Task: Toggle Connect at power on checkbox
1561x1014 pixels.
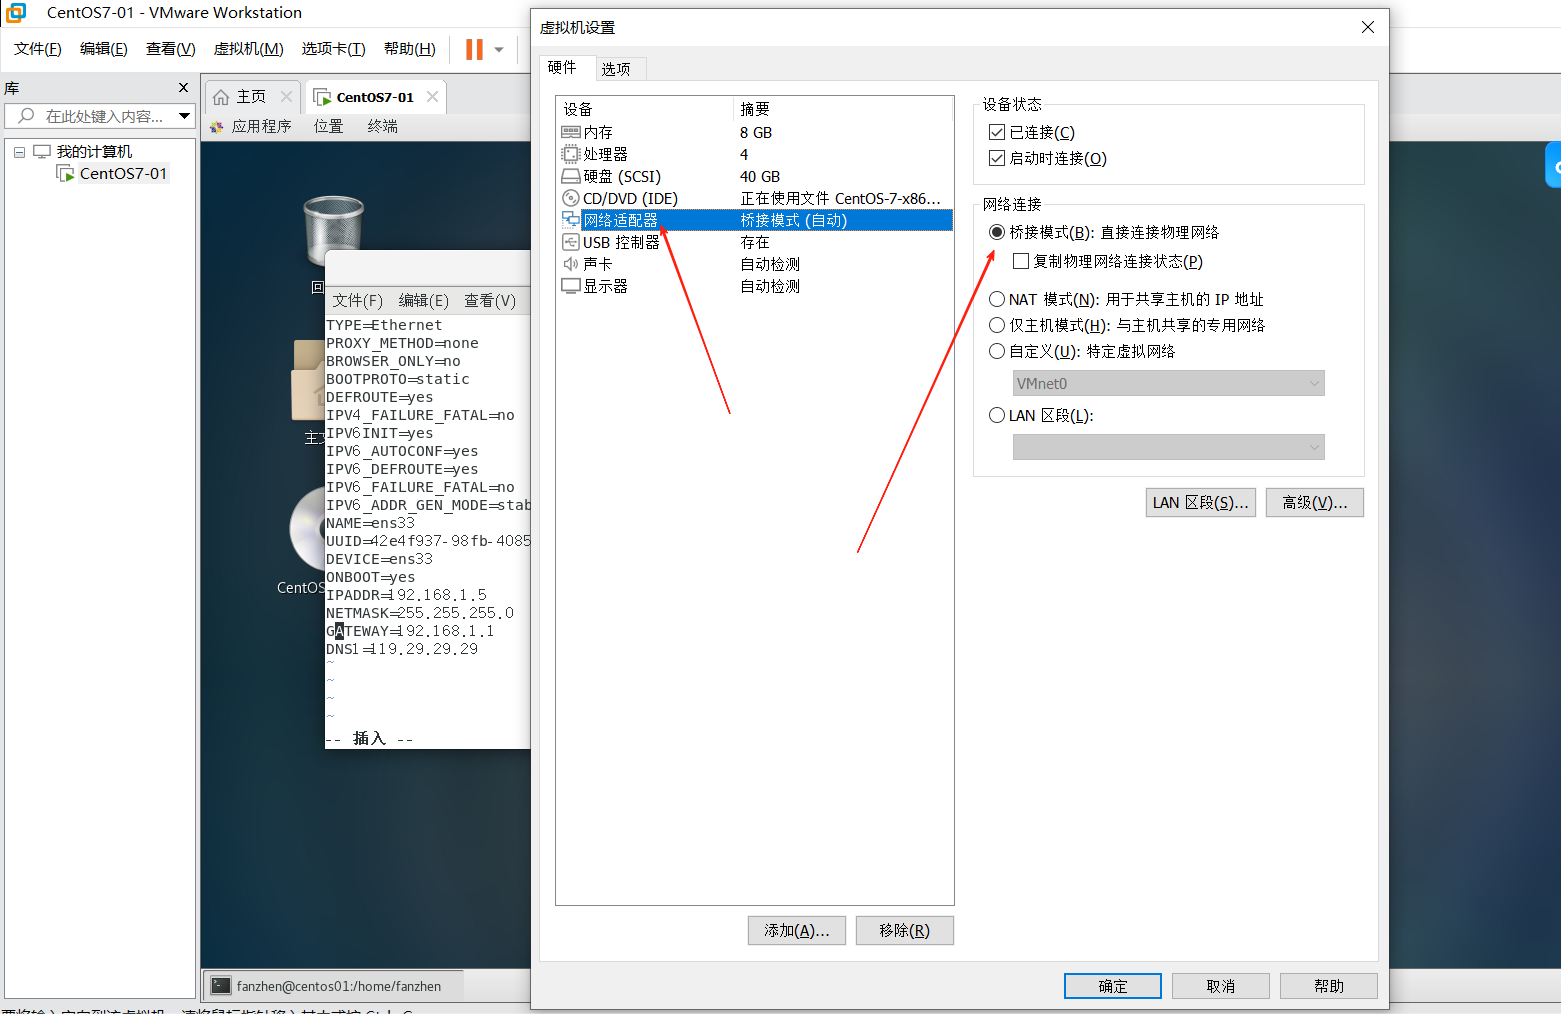Action: point(997,158)
